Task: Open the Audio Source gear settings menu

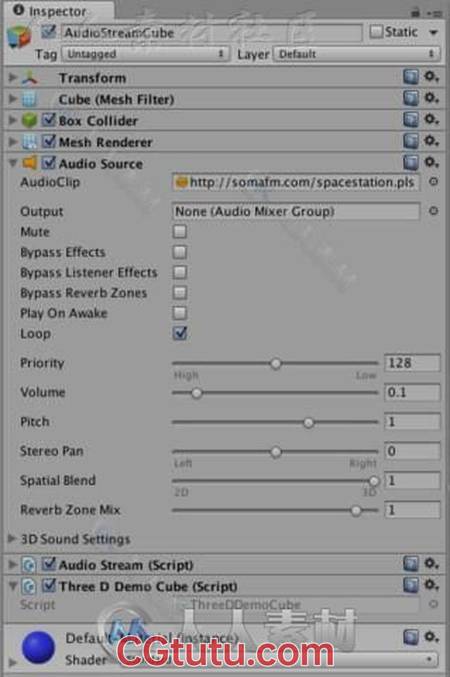Action: pos(431,162)
